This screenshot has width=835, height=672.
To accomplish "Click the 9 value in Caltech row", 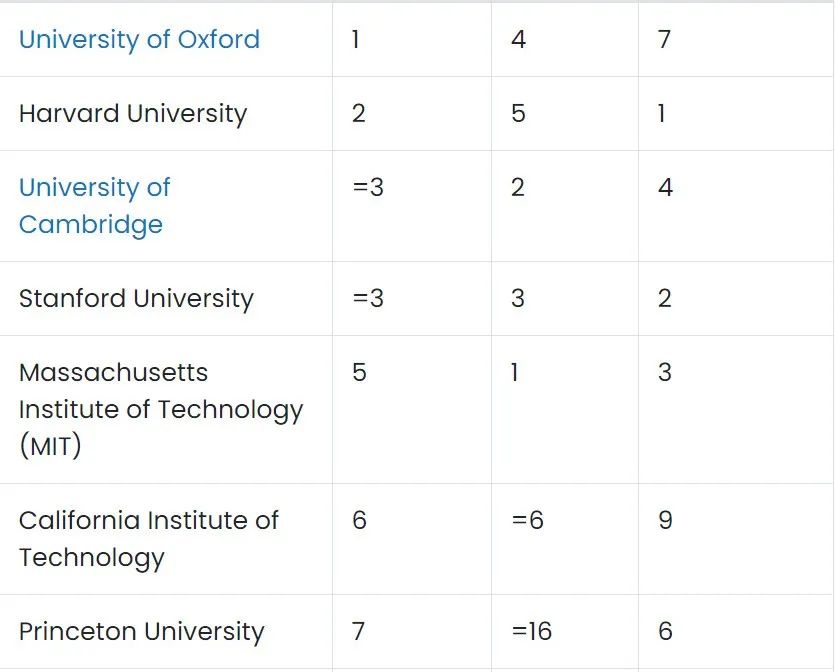I will pos(665,521).
